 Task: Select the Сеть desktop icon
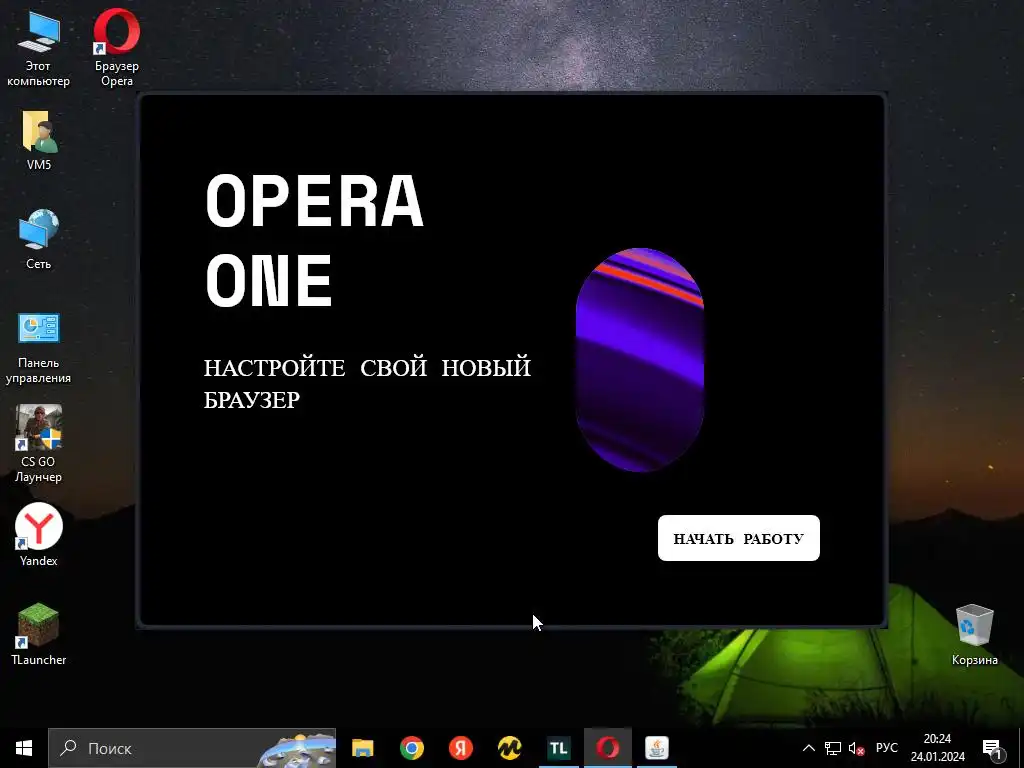(39, 239)
